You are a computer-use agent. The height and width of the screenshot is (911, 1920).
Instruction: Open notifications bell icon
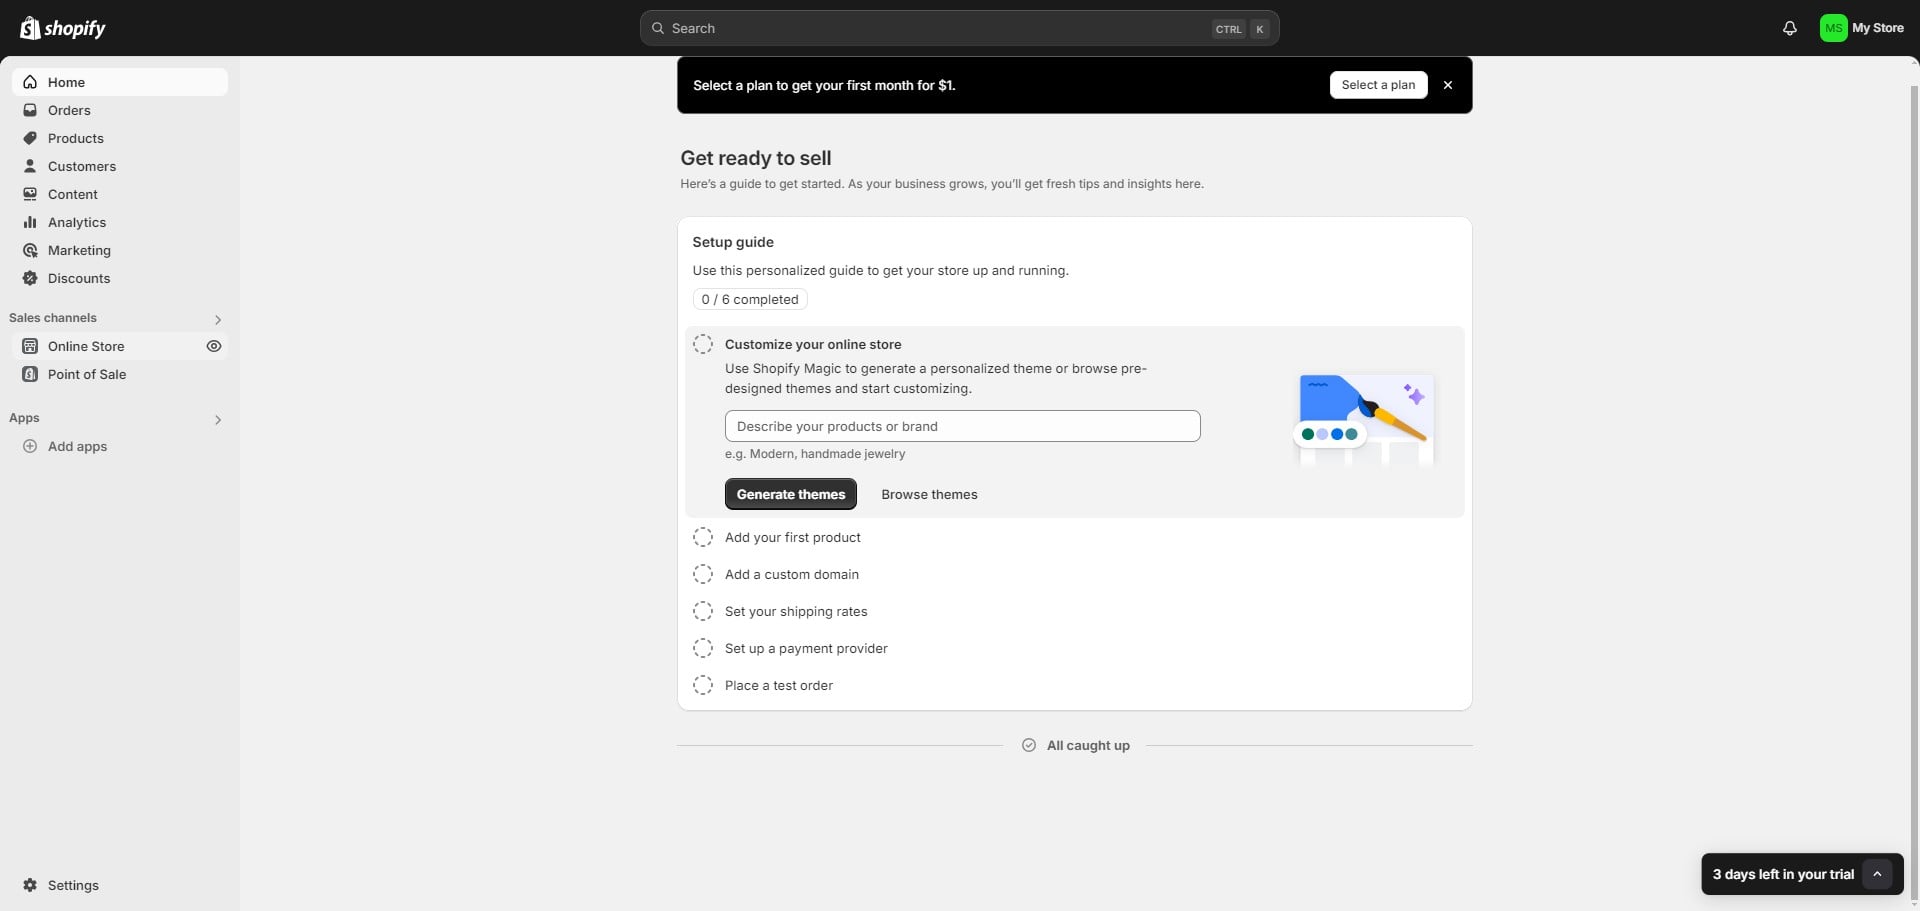tap(1789, 28)
